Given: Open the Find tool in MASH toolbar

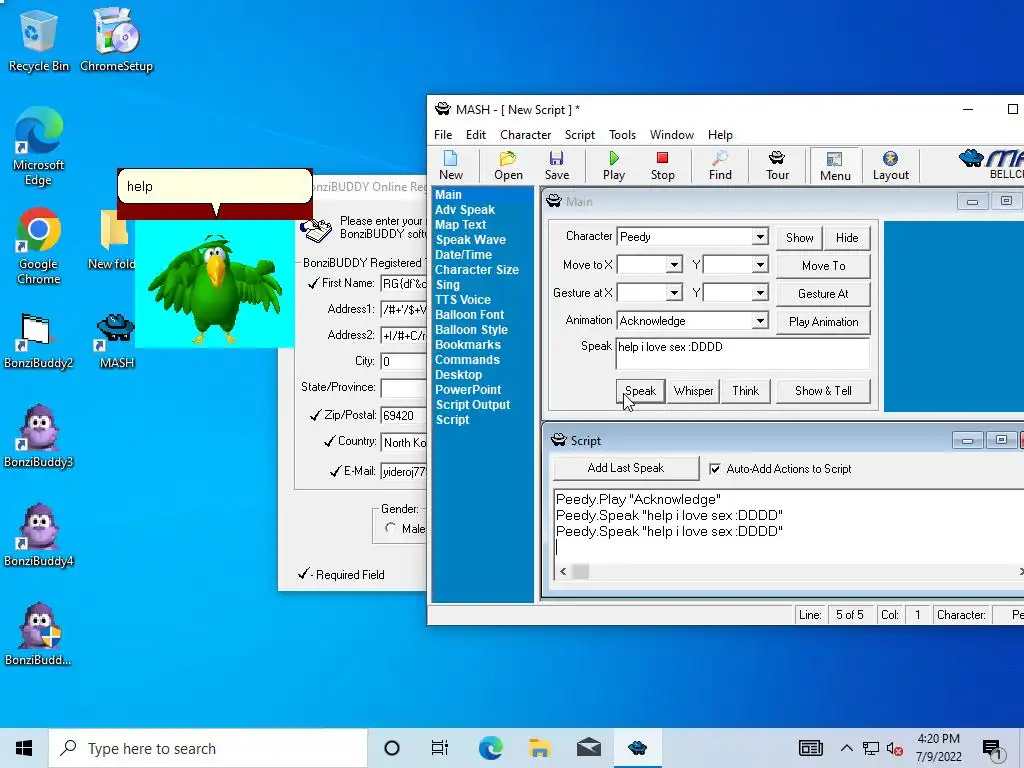Looking at the screenshot, I should click(x=720, y=166).
